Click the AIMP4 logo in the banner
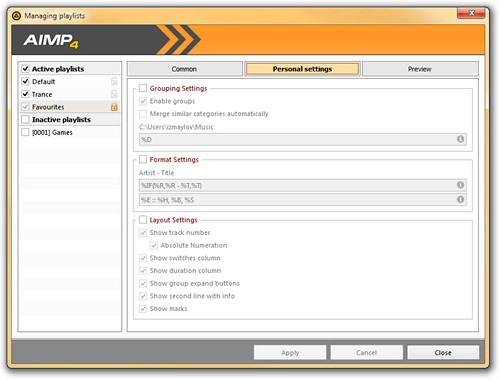The width and height of the screenshot is (500, 380). pos(51,41)
